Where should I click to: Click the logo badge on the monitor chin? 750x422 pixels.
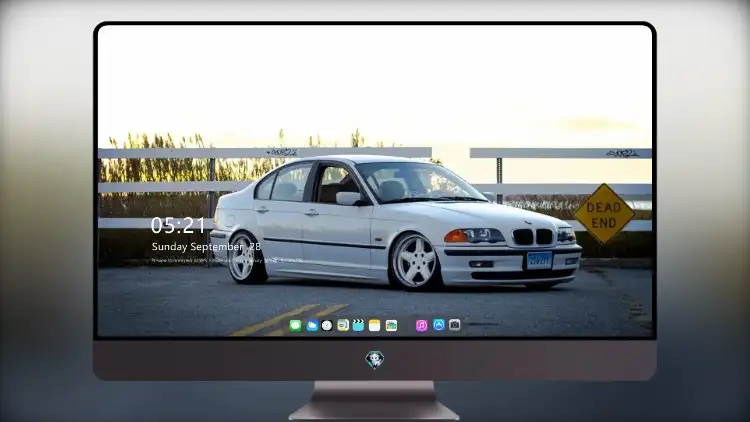click(375, 360)
